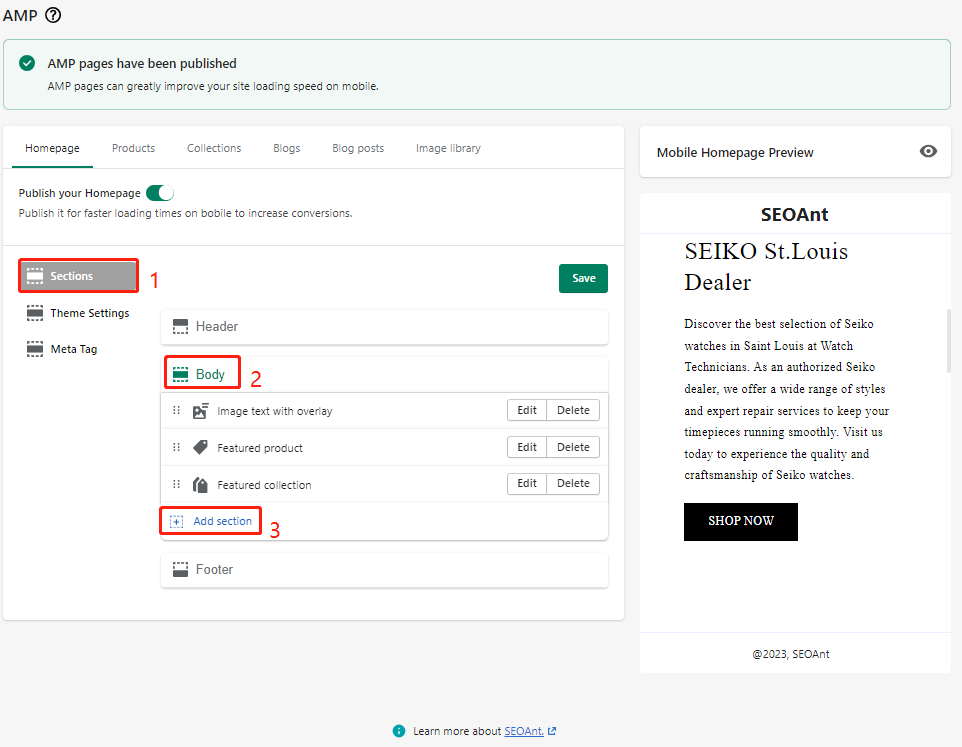The width and height of the screenshot is (962, 747).
Task: Click drag handle of Image text with overlay
Action: [x=177, y=410]
